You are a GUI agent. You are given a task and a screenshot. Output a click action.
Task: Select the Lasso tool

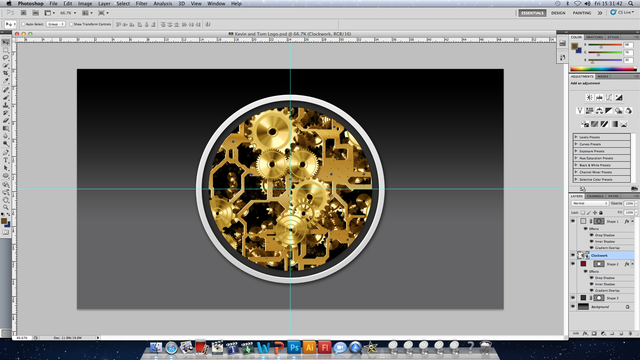[6, 58]
